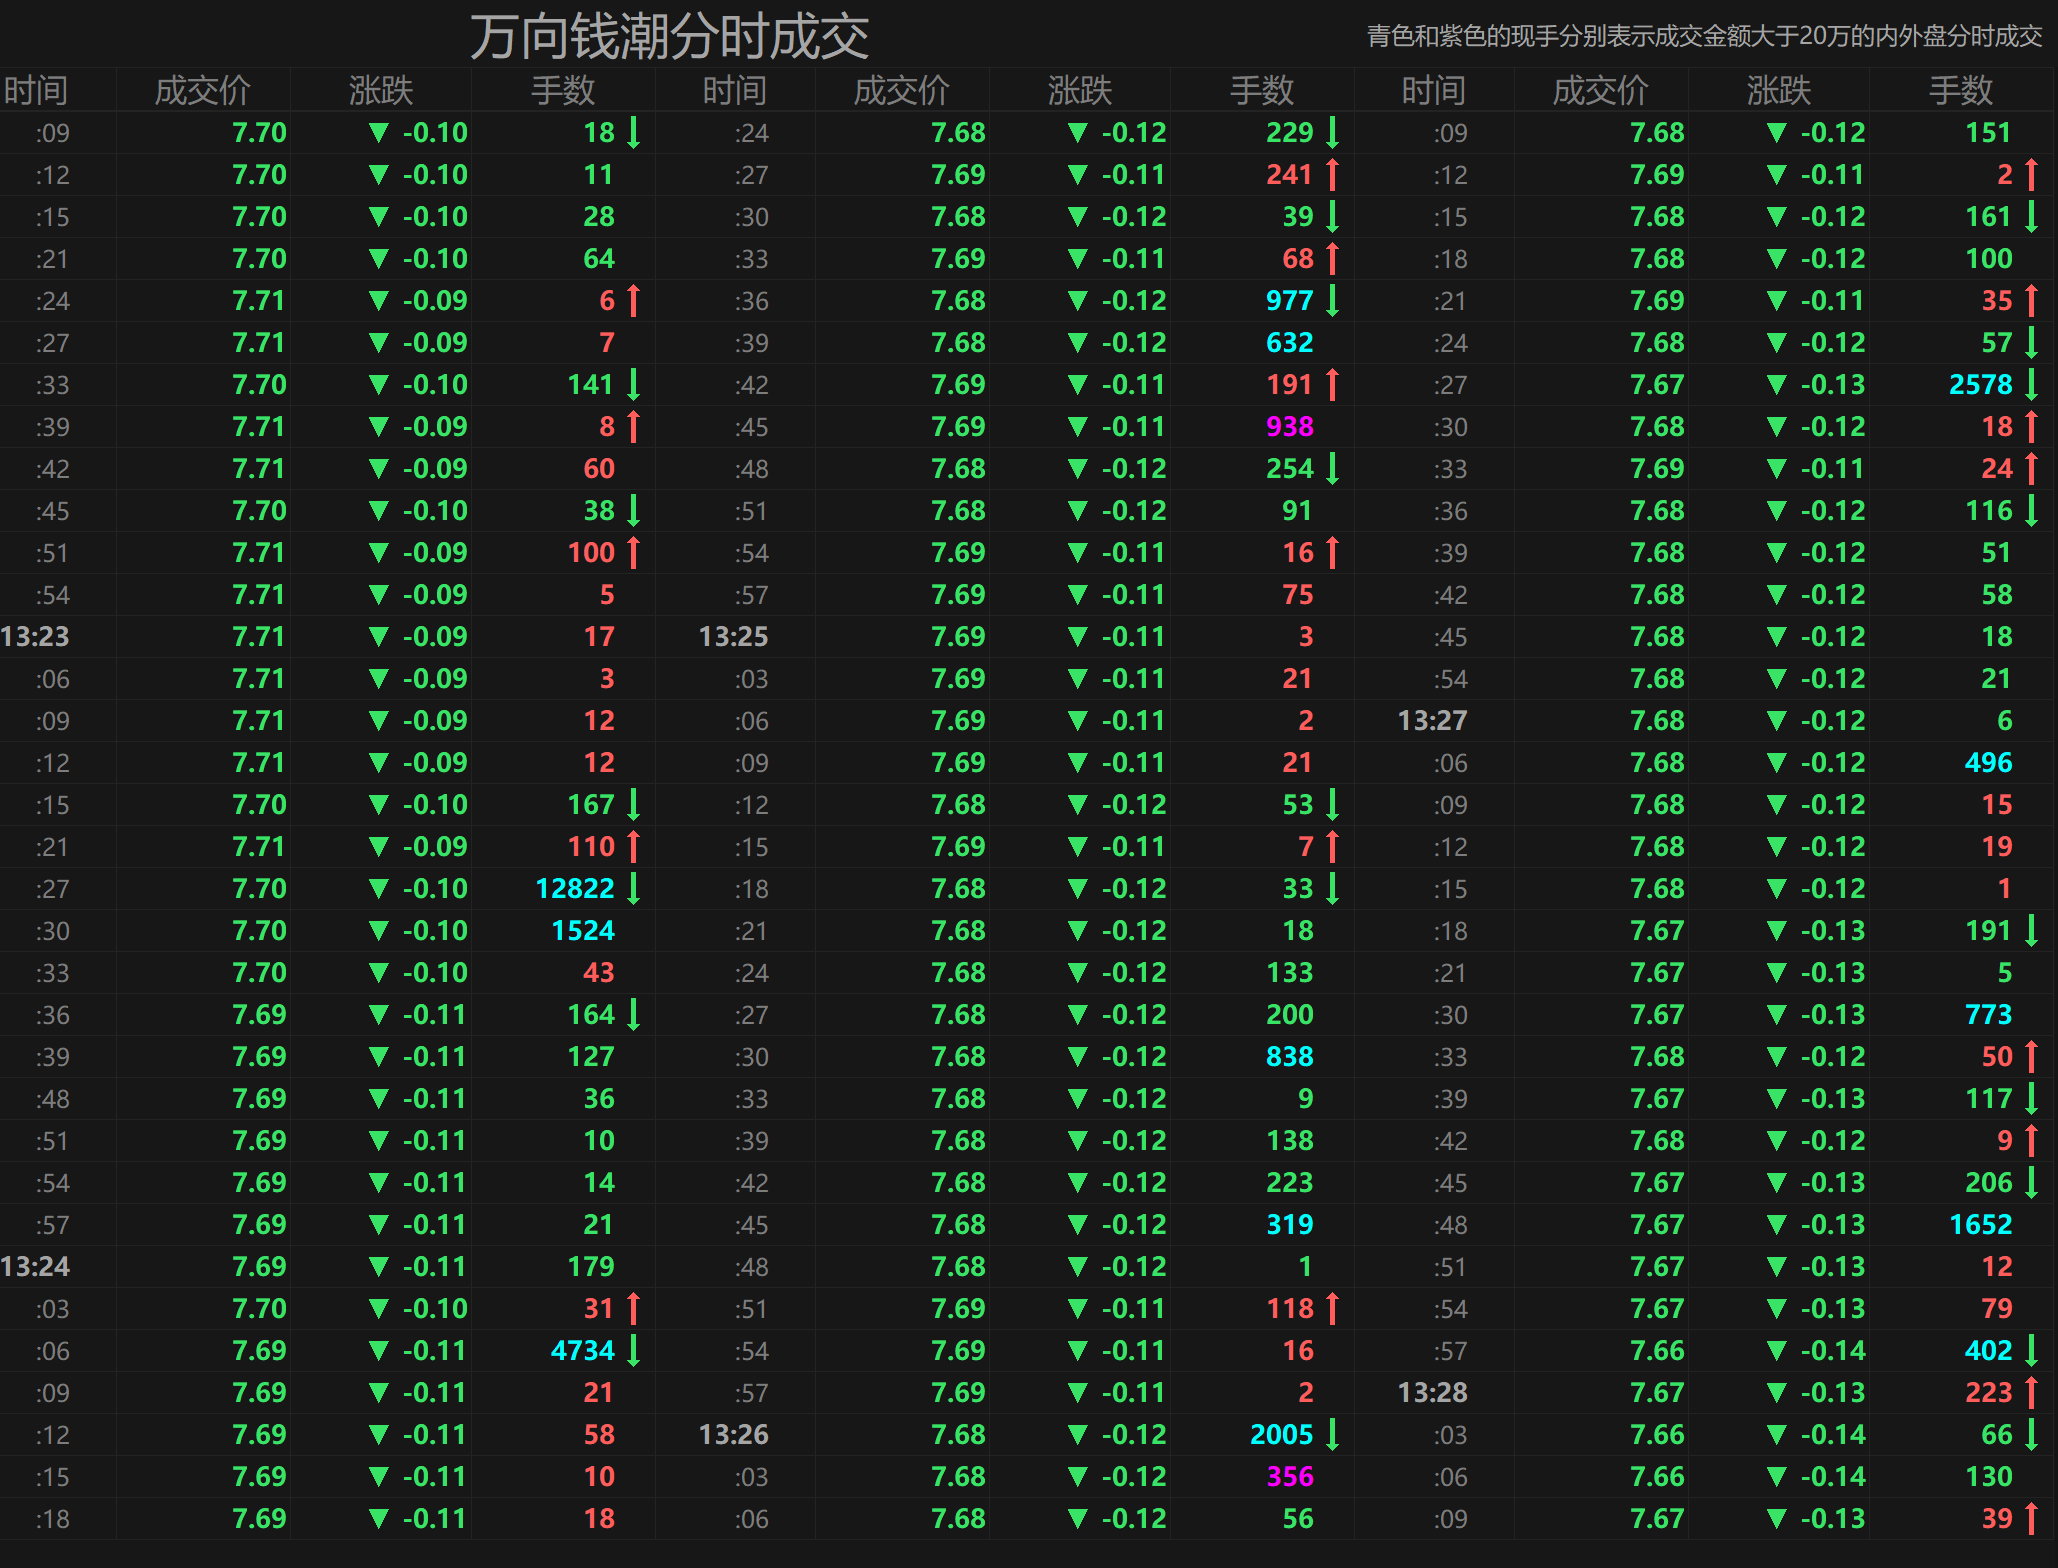Click the down arrow beside volume 12822

click(633, 888)
